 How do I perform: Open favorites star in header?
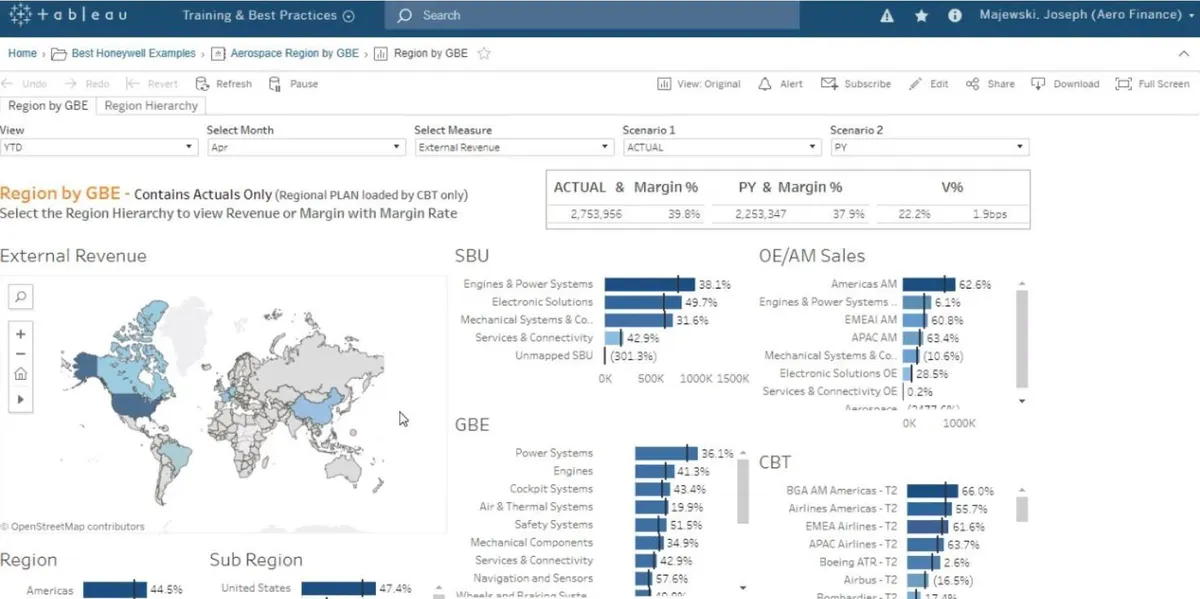(921, 16)
